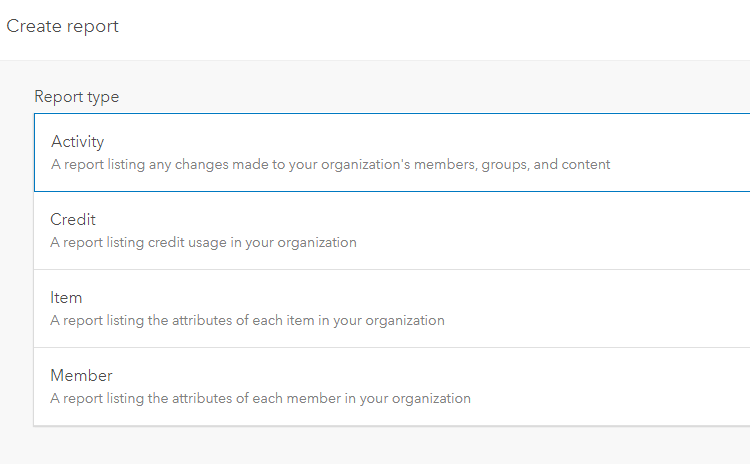750x464 pixels.
Task: Click the empty gray area below Member option
Action: [x=390, y=446]
